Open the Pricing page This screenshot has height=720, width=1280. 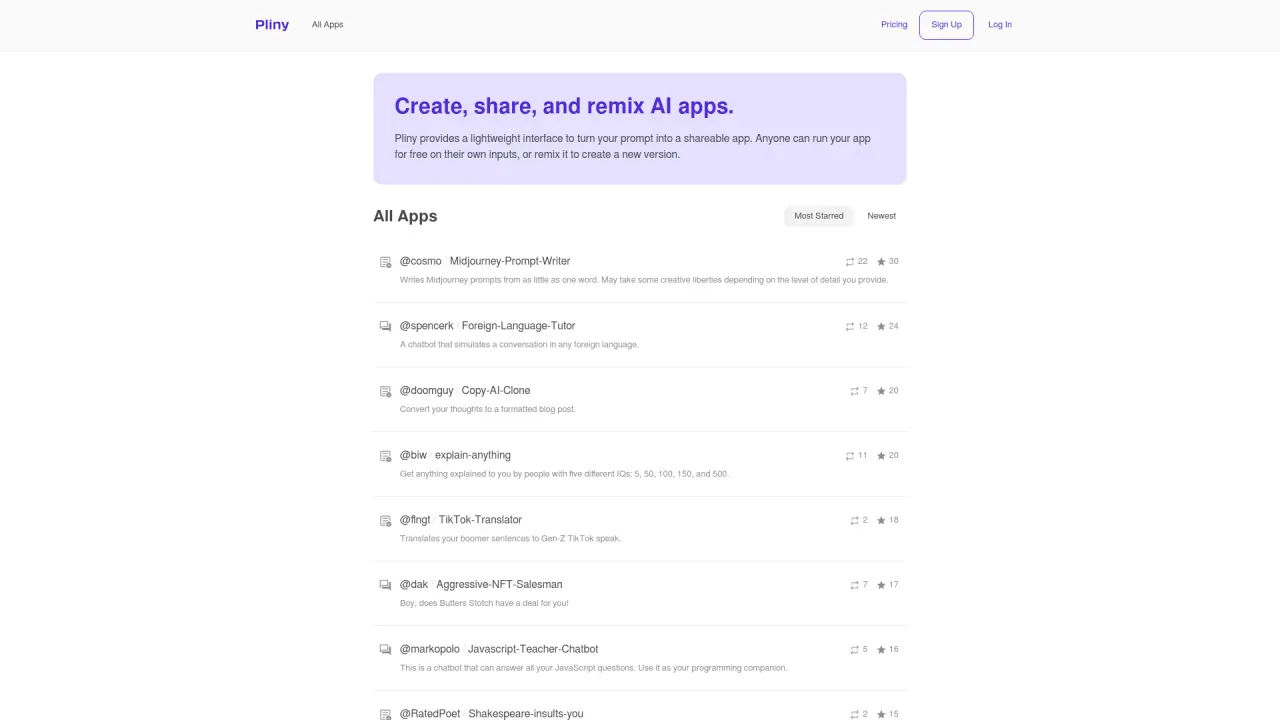[x=894, y=25]
